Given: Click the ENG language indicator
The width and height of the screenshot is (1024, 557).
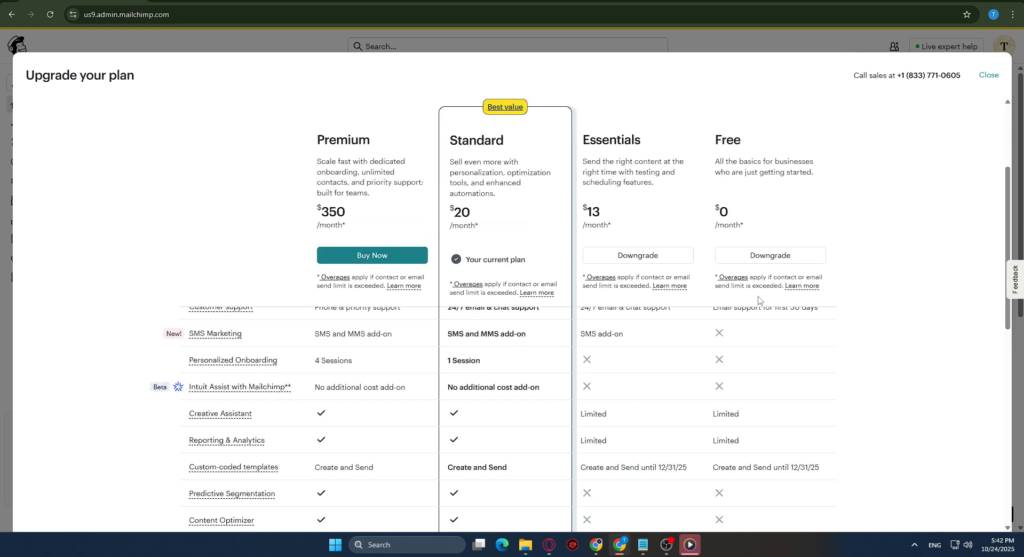Looking at the screenshot, I should point(935,545).
